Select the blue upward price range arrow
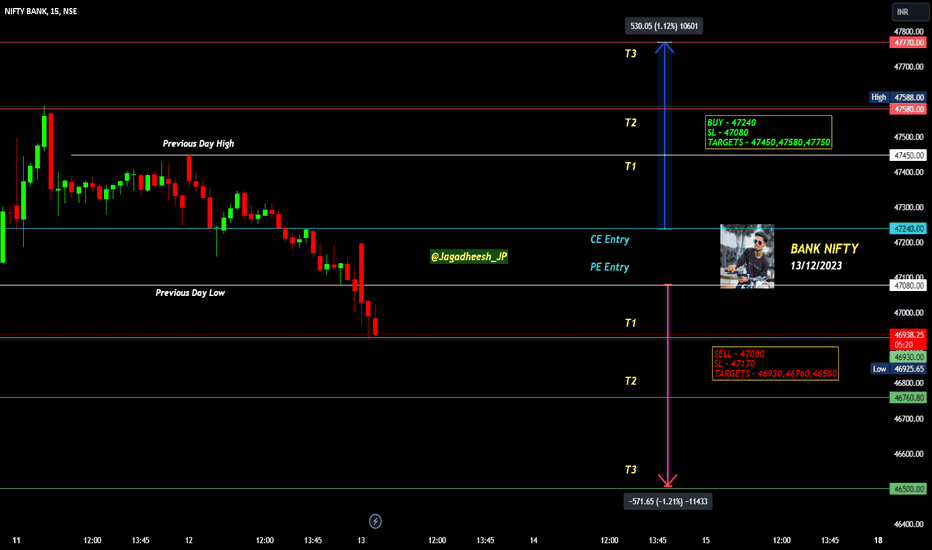Image resolution: width=932 pixels, height=550 pixels. coord(665,136)
